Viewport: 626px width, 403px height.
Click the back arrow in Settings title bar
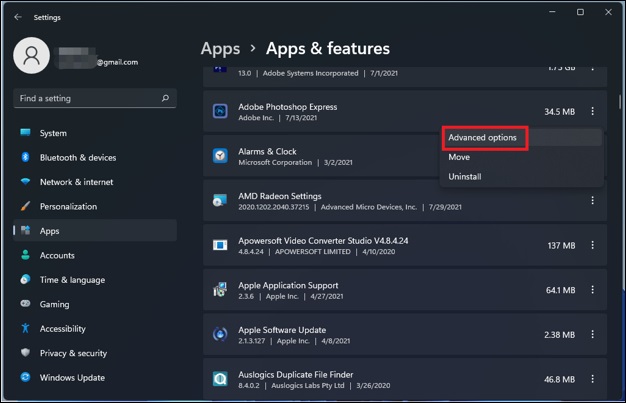pos(18,17)
